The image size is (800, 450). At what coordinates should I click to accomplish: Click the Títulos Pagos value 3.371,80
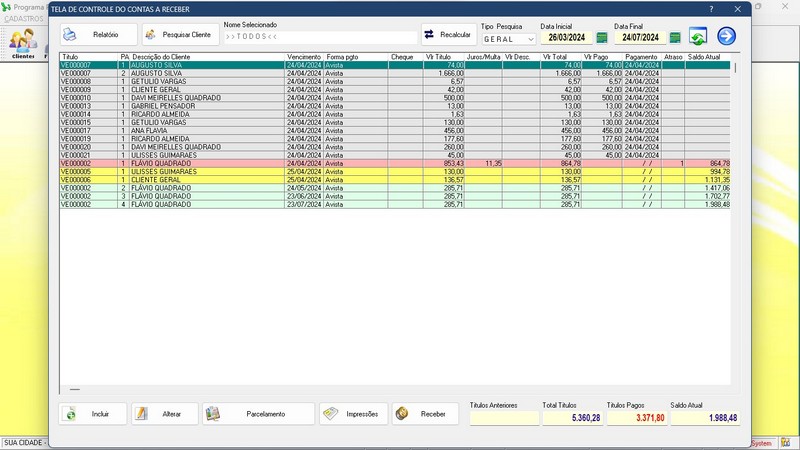[637, 418]
